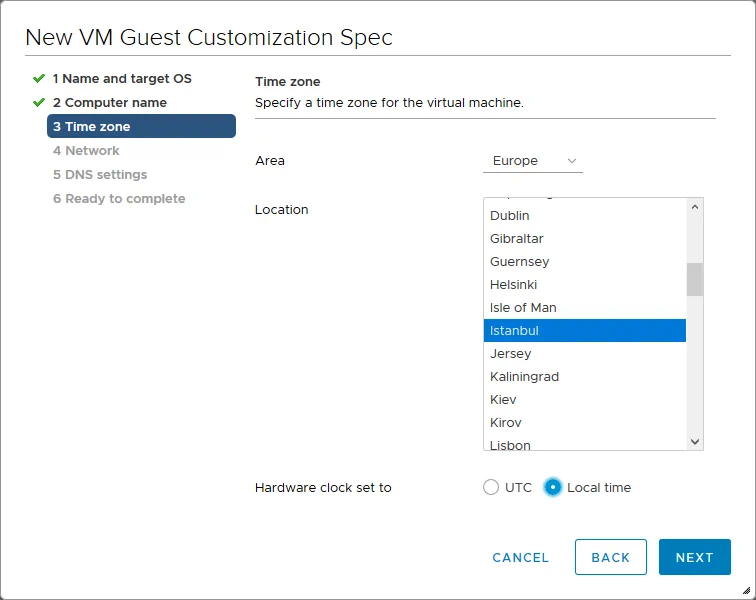Click green checkmark beside Computer name step
756x600 pixels.
pos(39,102)
